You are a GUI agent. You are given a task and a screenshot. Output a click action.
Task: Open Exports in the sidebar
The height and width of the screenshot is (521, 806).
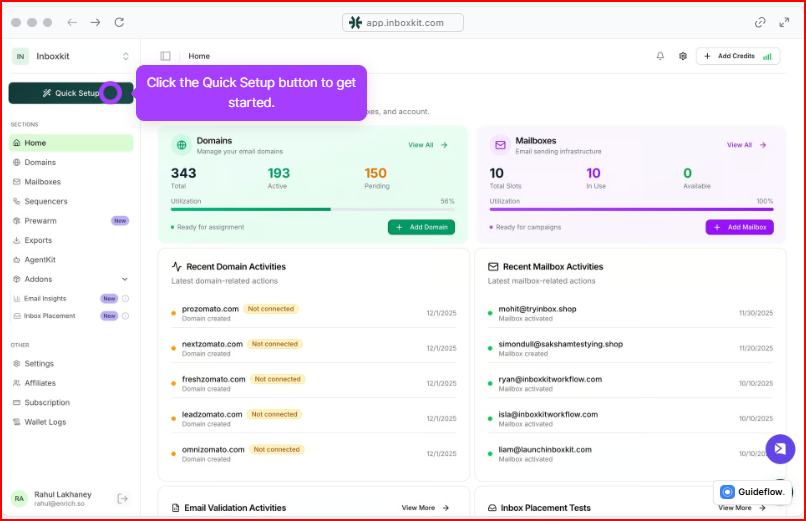pos(71,240)
